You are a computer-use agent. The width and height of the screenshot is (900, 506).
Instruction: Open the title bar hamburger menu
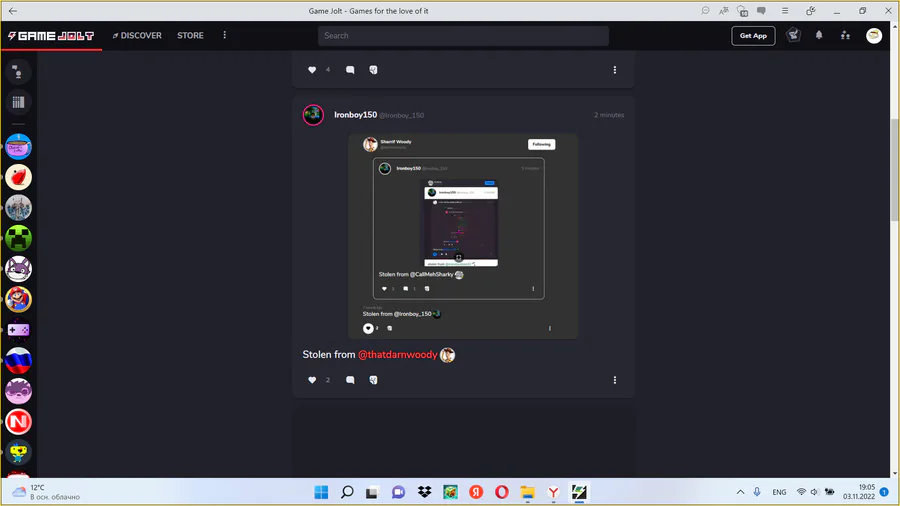pyautogui.click(x=785, y=11)
